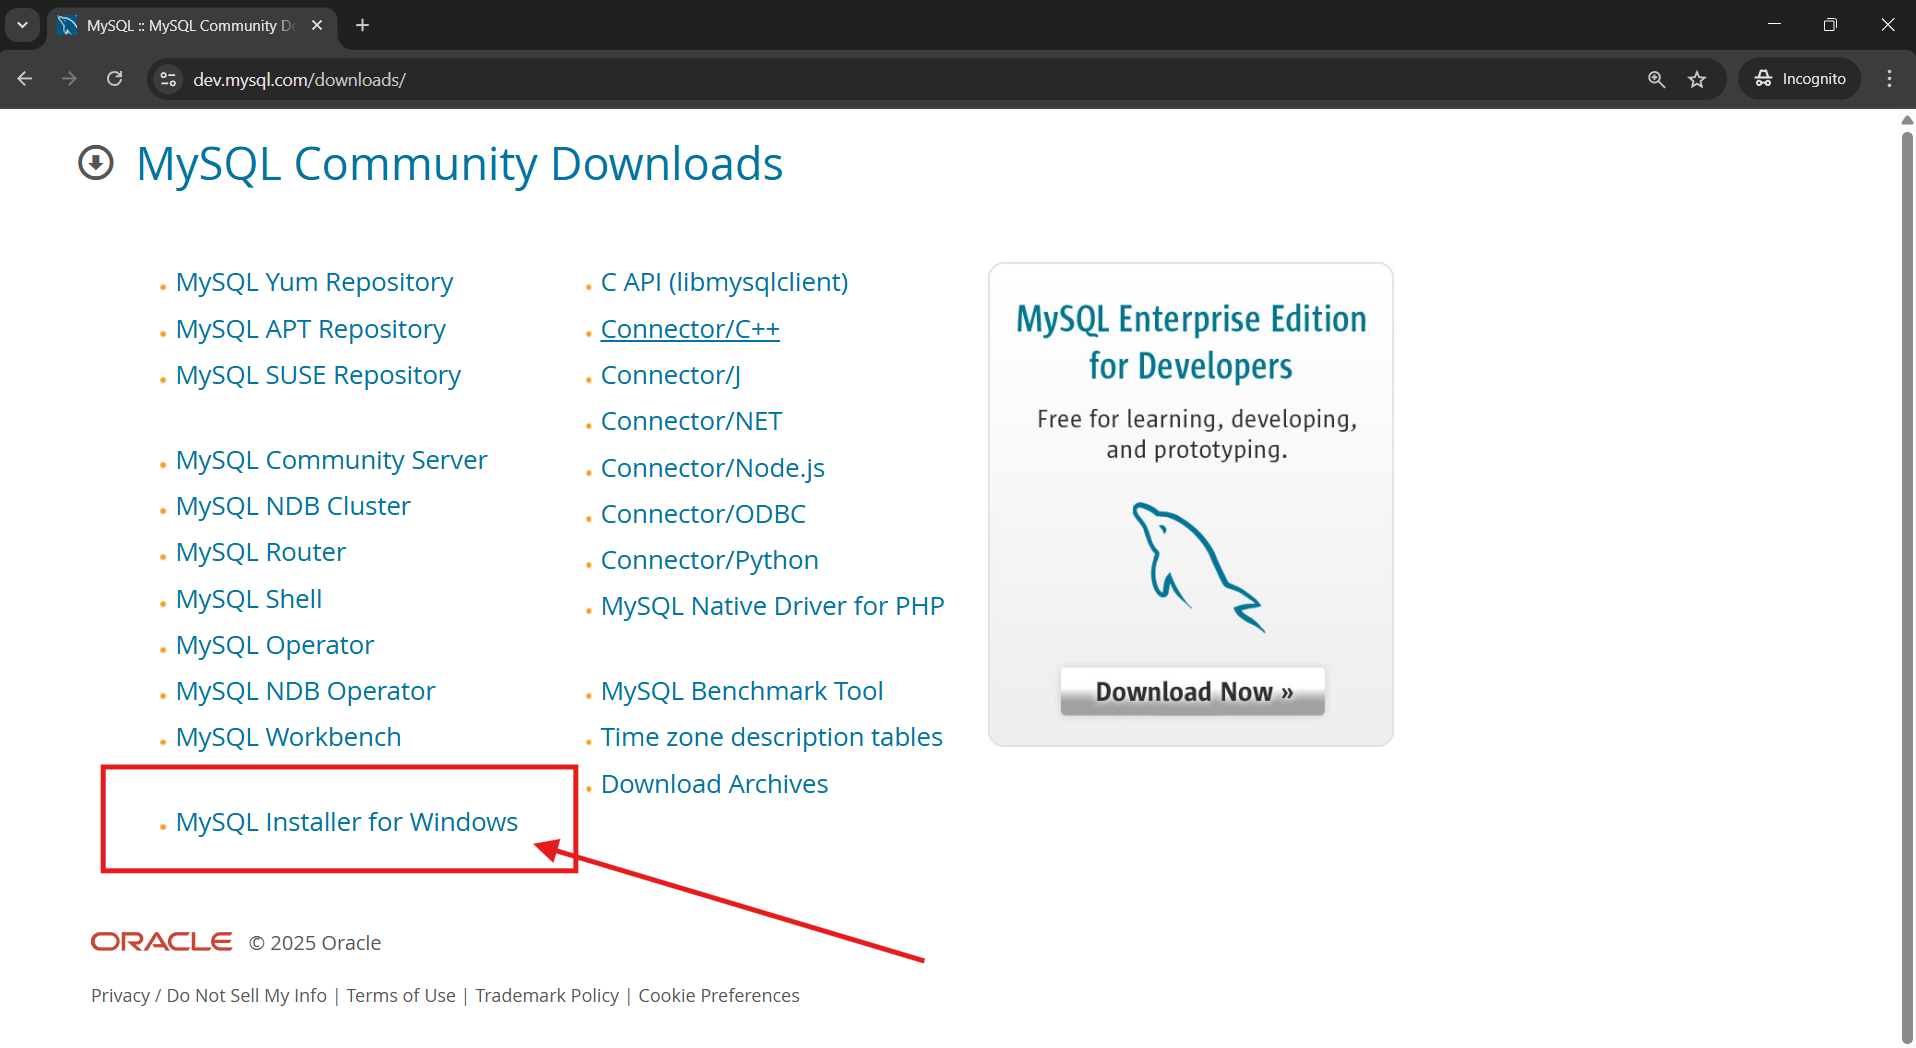The width and height of the screenshot is (1916, 1048).
Task: Open Connector/NET link
Action: coord(691,421)
